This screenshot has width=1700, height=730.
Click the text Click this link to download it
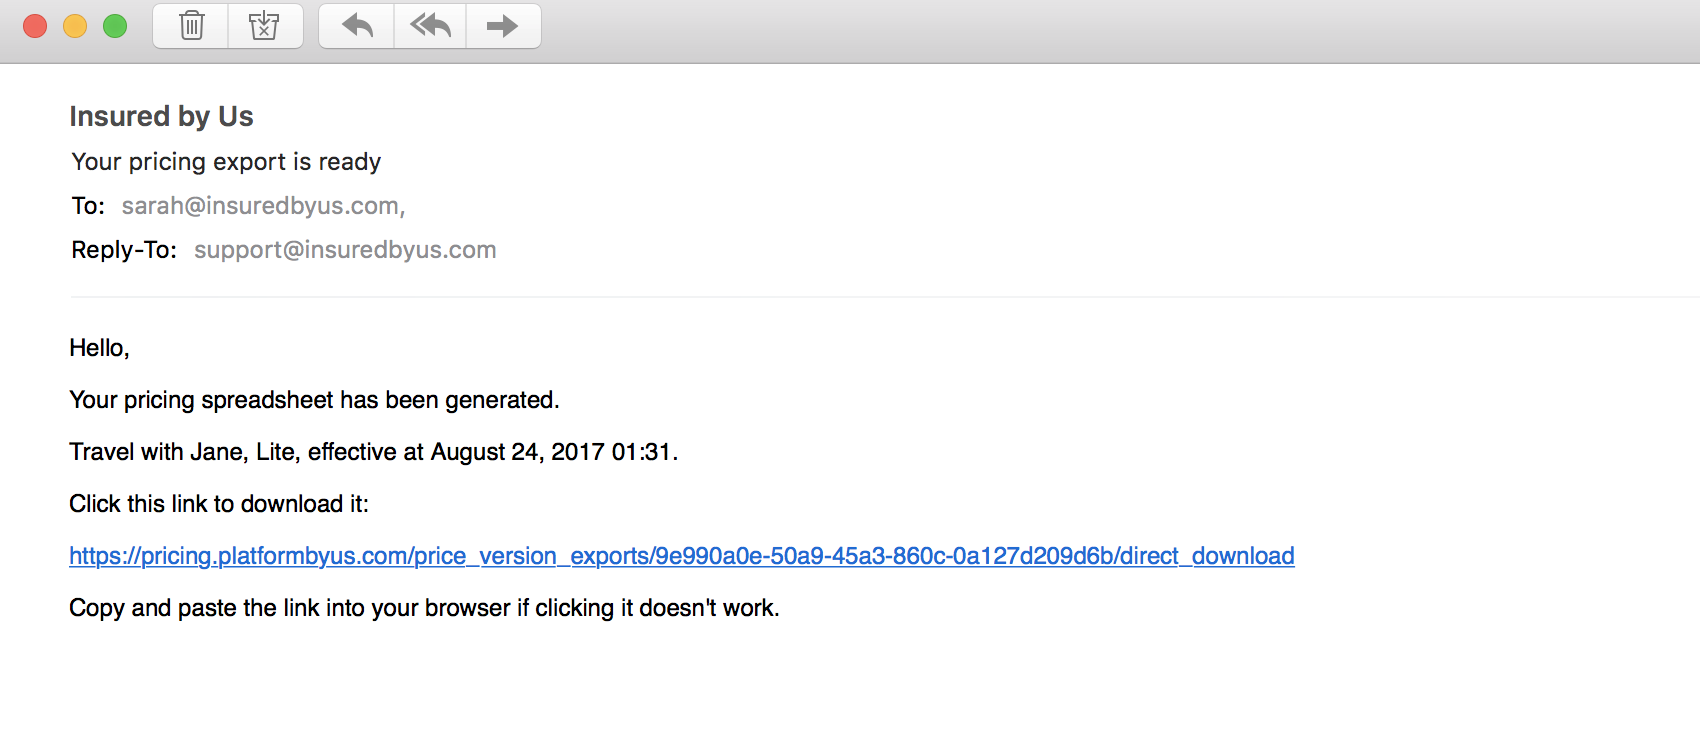219,504
